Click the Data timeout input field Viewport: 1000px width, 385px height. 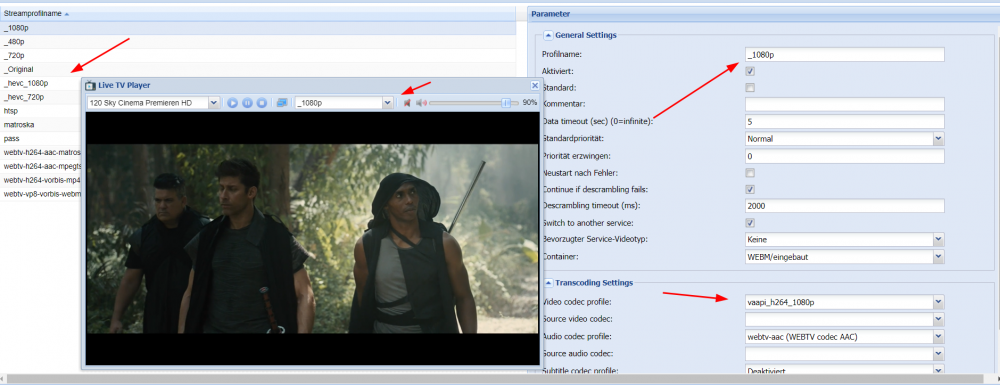pyautogui.click(x=844, y=121)
